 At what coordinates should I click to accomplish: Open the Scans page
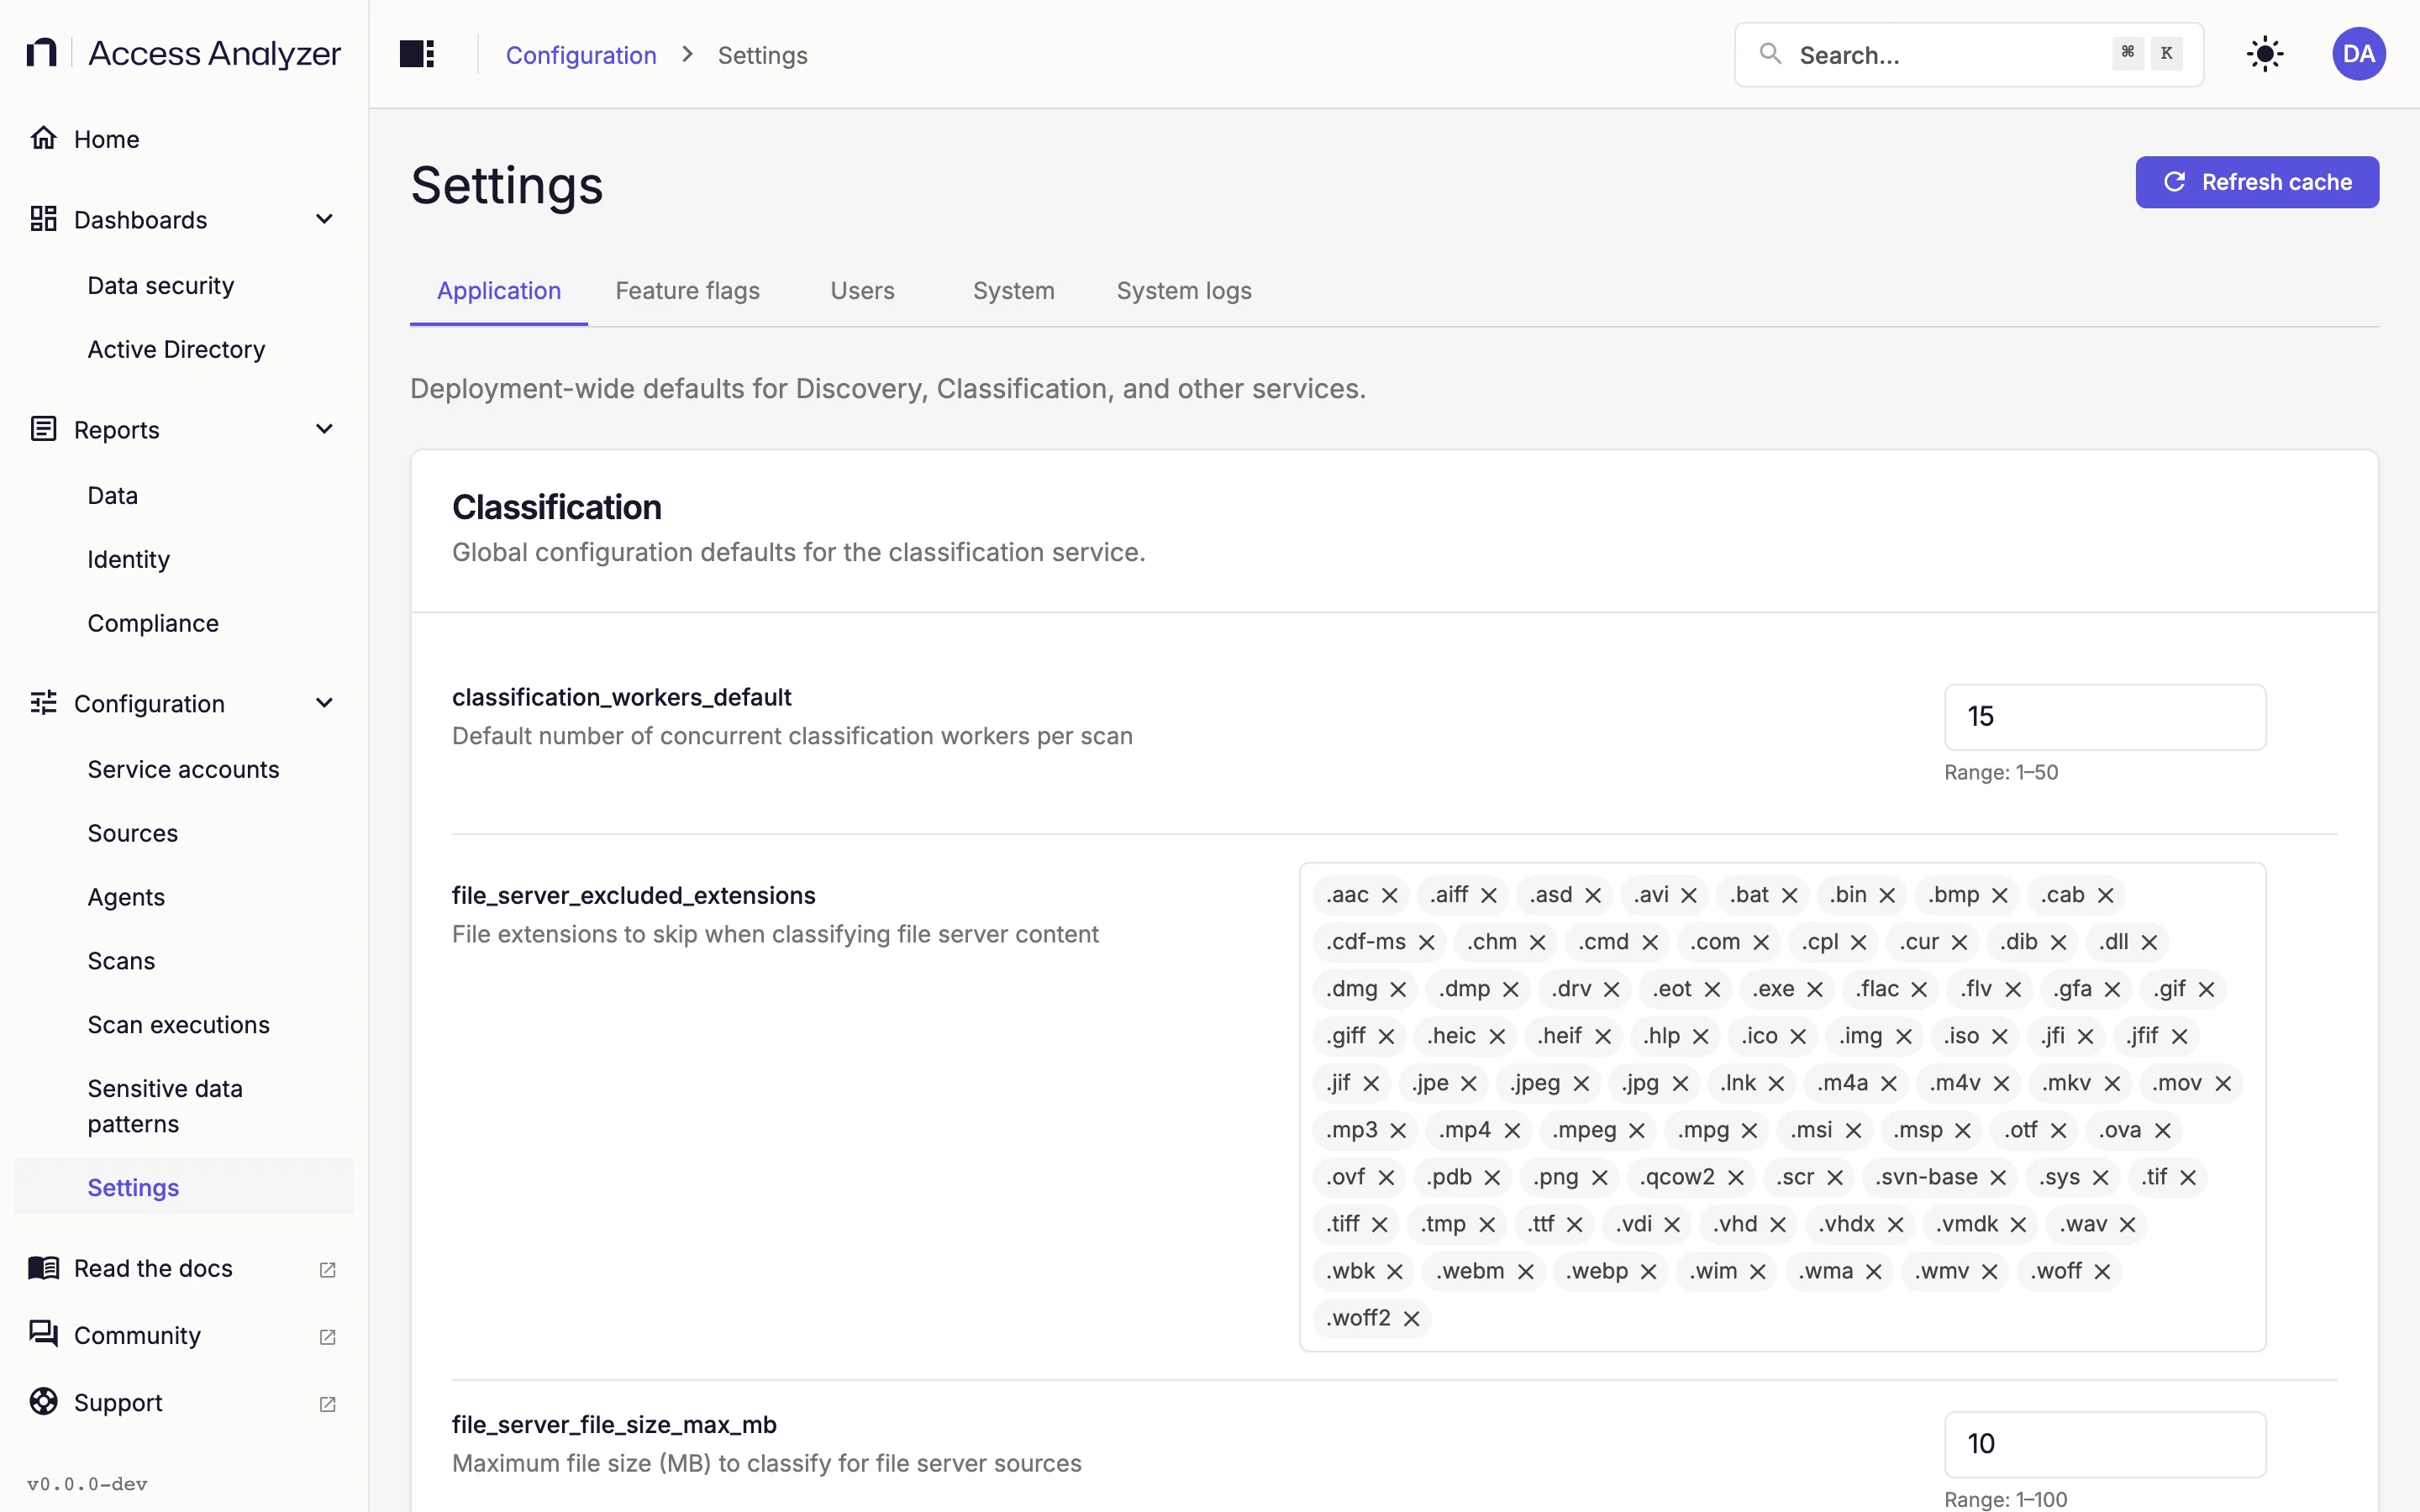tap(121, 961)
